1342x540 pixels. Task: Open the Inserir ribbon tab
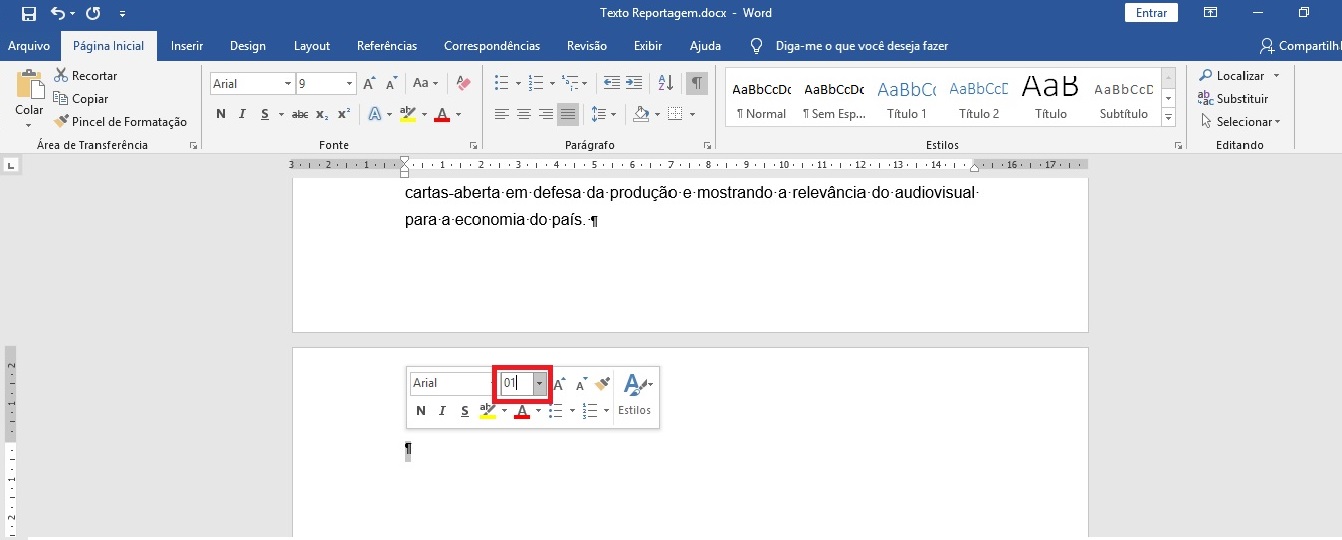click(x=187, y=46)
